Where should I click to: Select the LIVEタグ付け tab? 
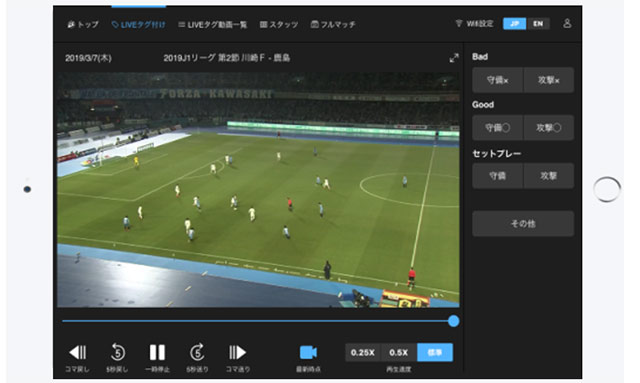[x=138, y=24]
